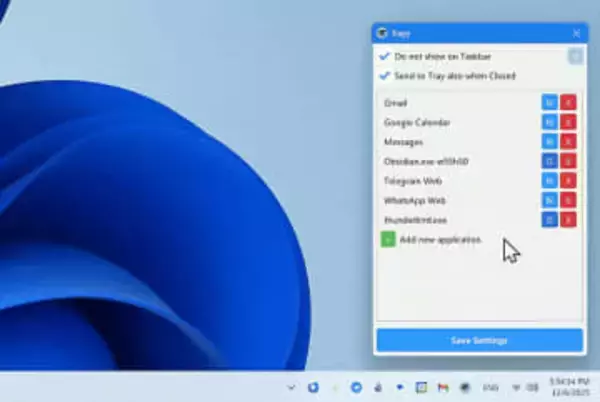Delete the Messages entry via red button
Image resolution: width=600 pixels, height=402 pixels.
coord(568,142)
